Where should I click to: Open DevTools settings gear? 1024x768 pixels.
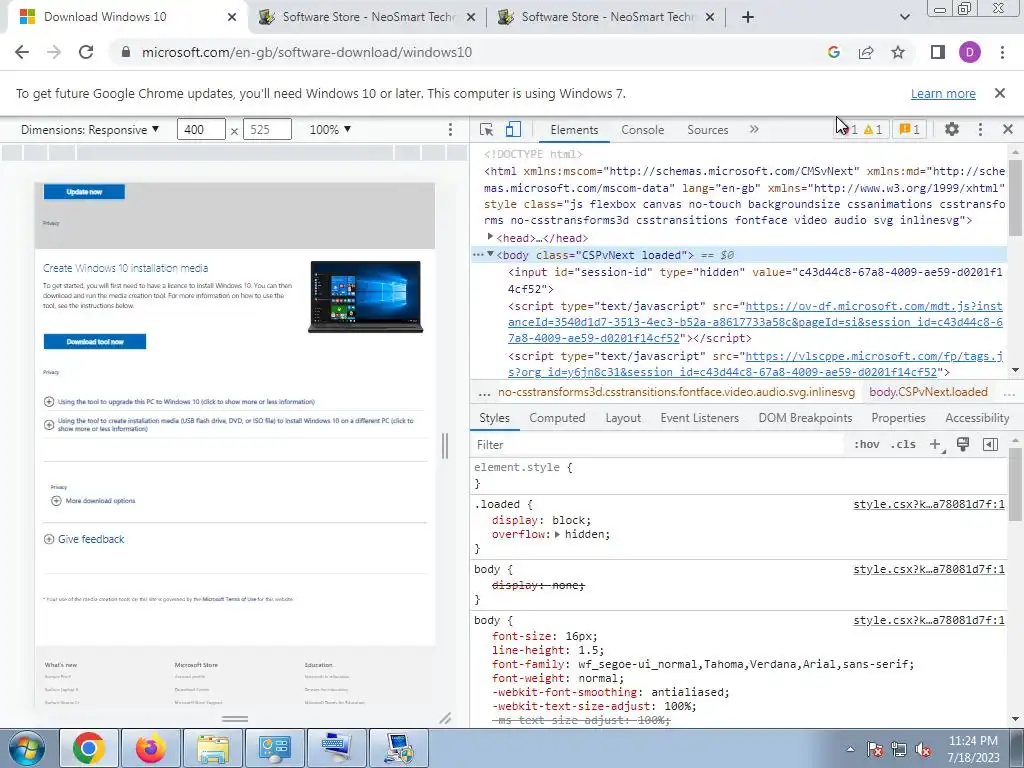952,129
